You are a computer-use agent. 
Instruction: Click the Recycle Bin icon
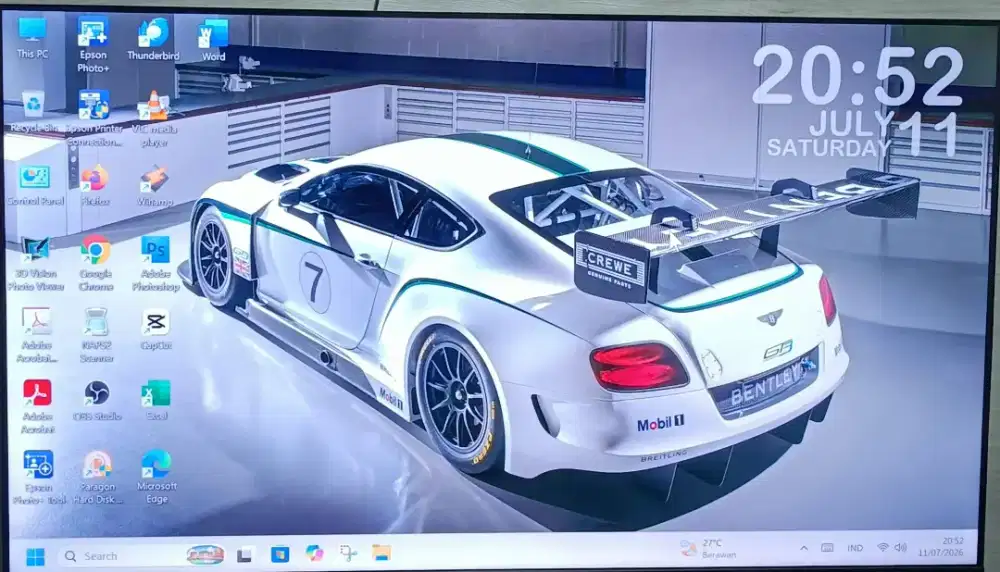tap(33, 112)
